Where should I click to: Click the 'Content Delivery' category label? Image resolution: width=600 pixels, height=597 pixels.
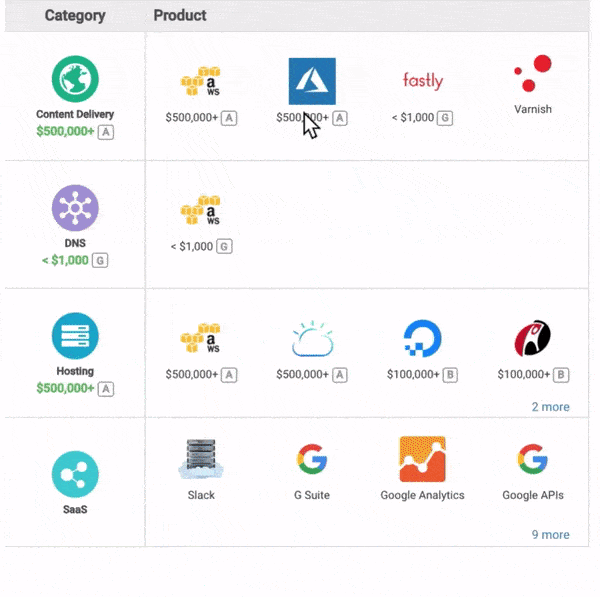click(75, 114)
